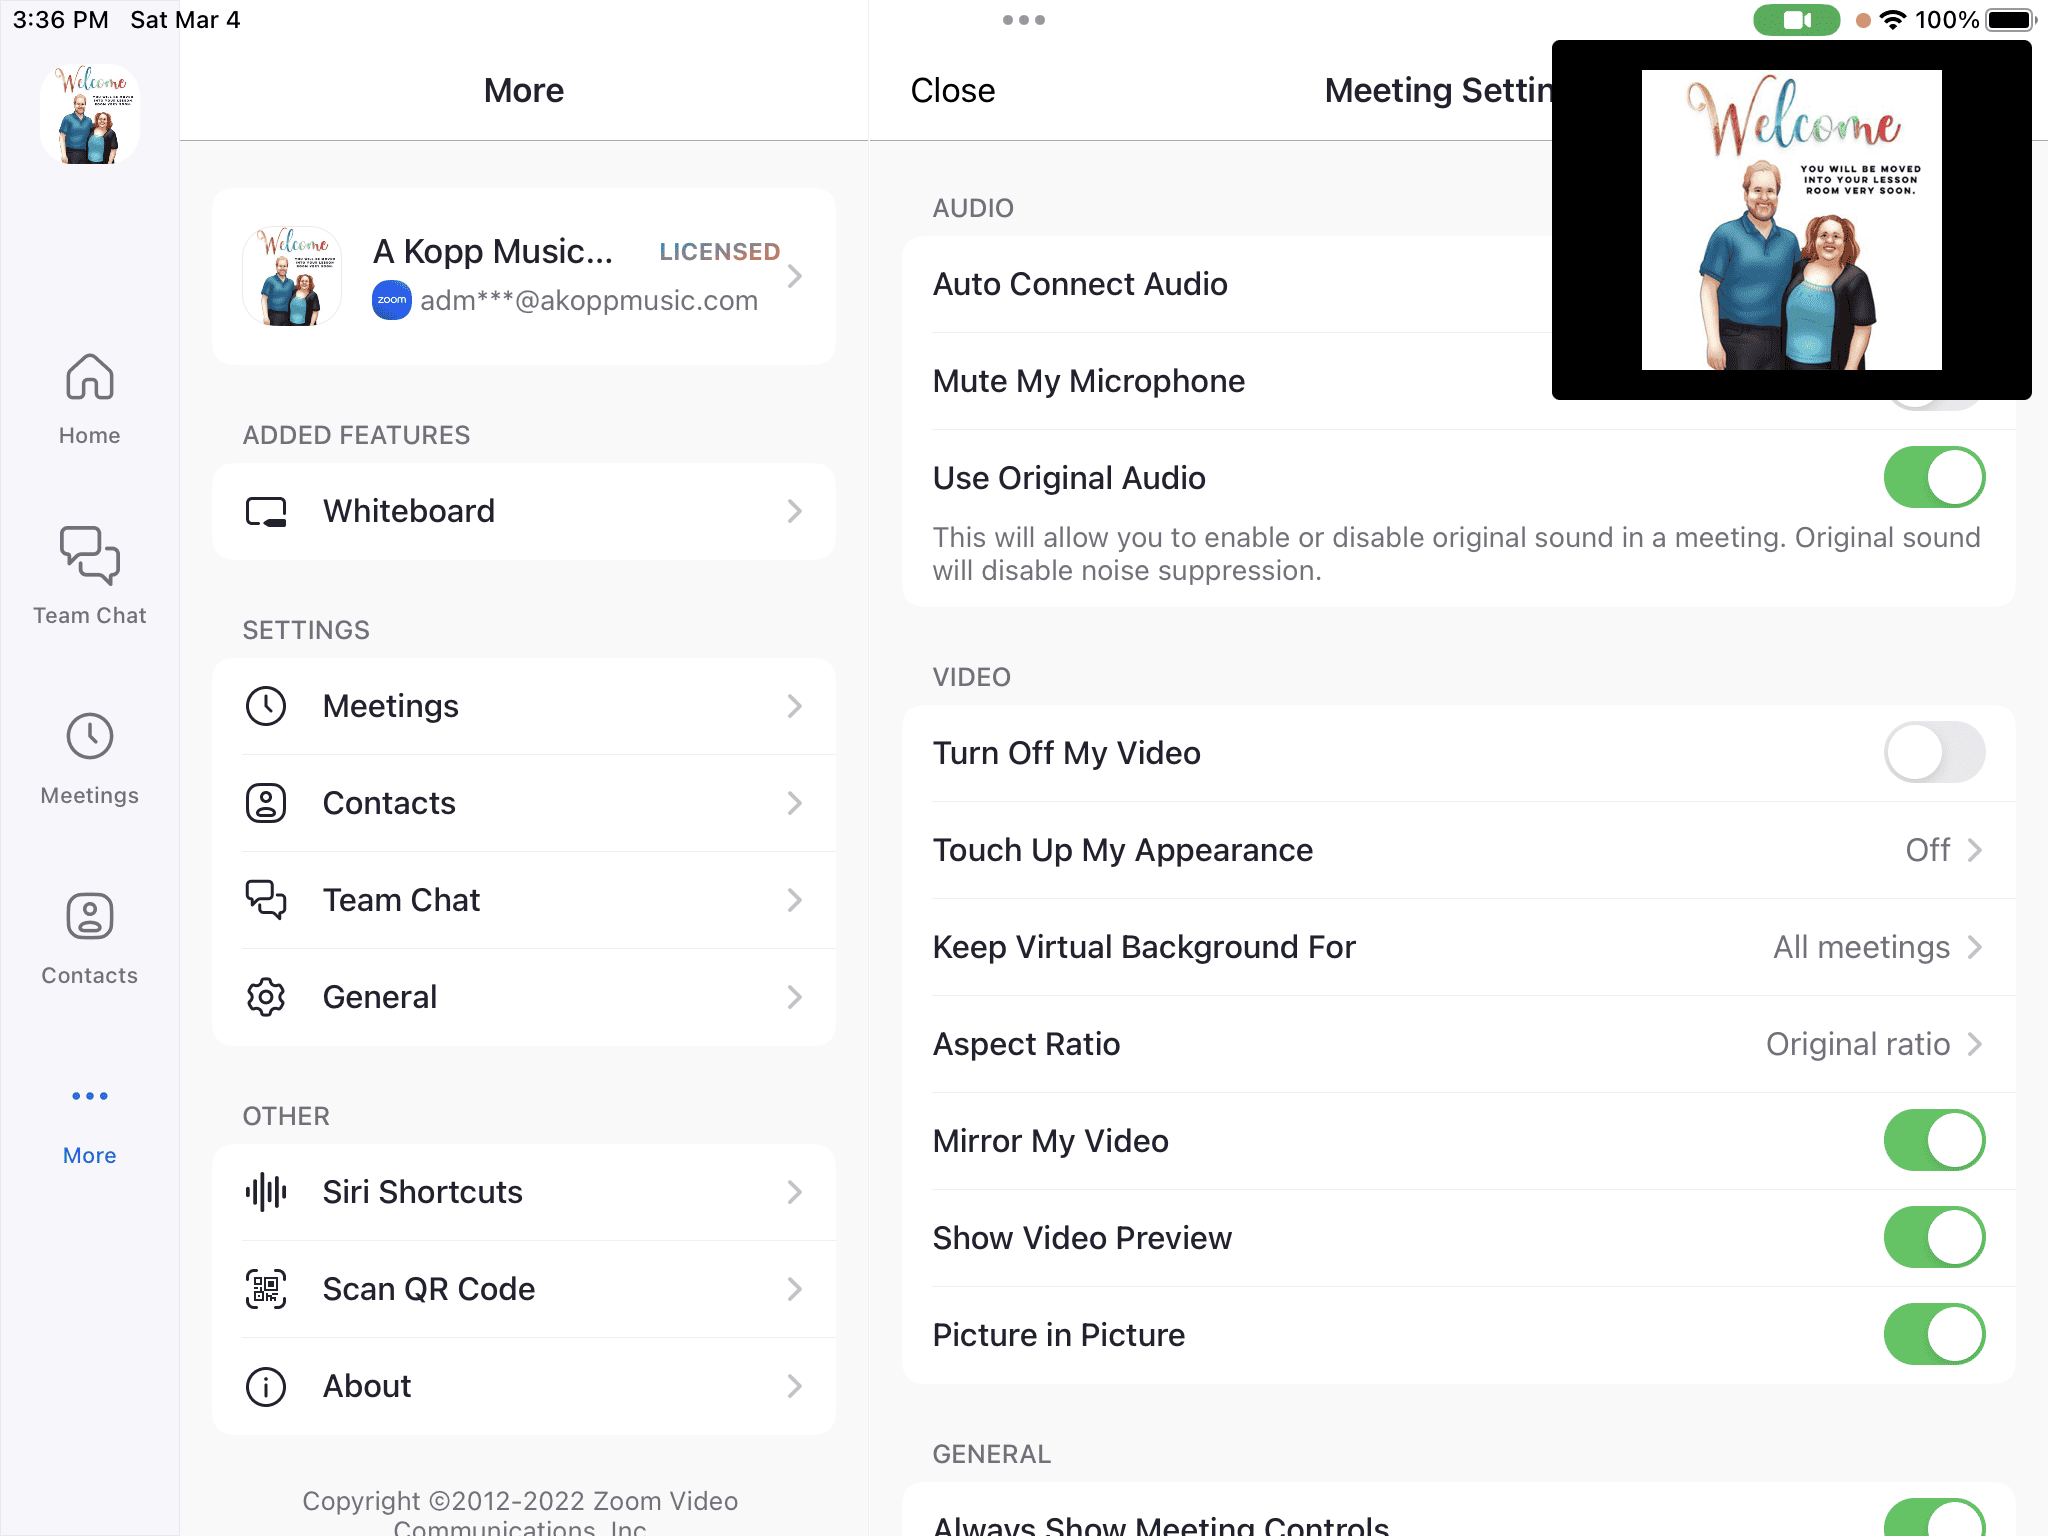Image resolution: width=2048 pixels, height=1536 pixels.
Task: Open Scan QR Code row
Action: click(x=524, y=1289)
